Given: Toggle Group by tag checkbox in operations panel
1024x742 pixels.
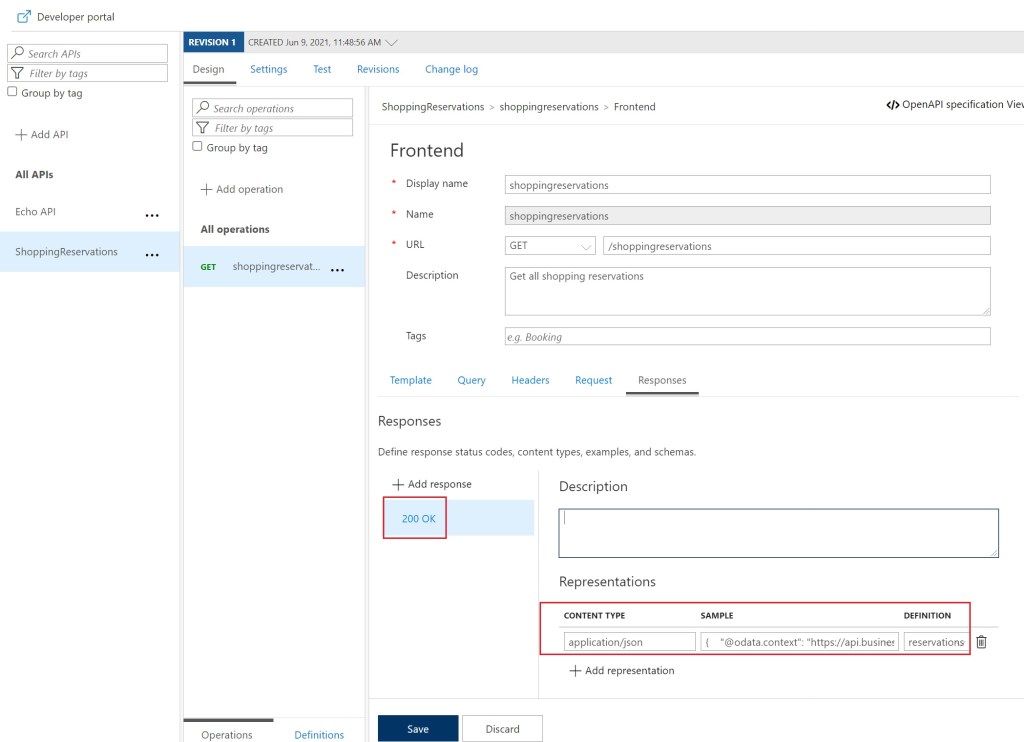Looking at the screenshot, I should coord(198,147).
